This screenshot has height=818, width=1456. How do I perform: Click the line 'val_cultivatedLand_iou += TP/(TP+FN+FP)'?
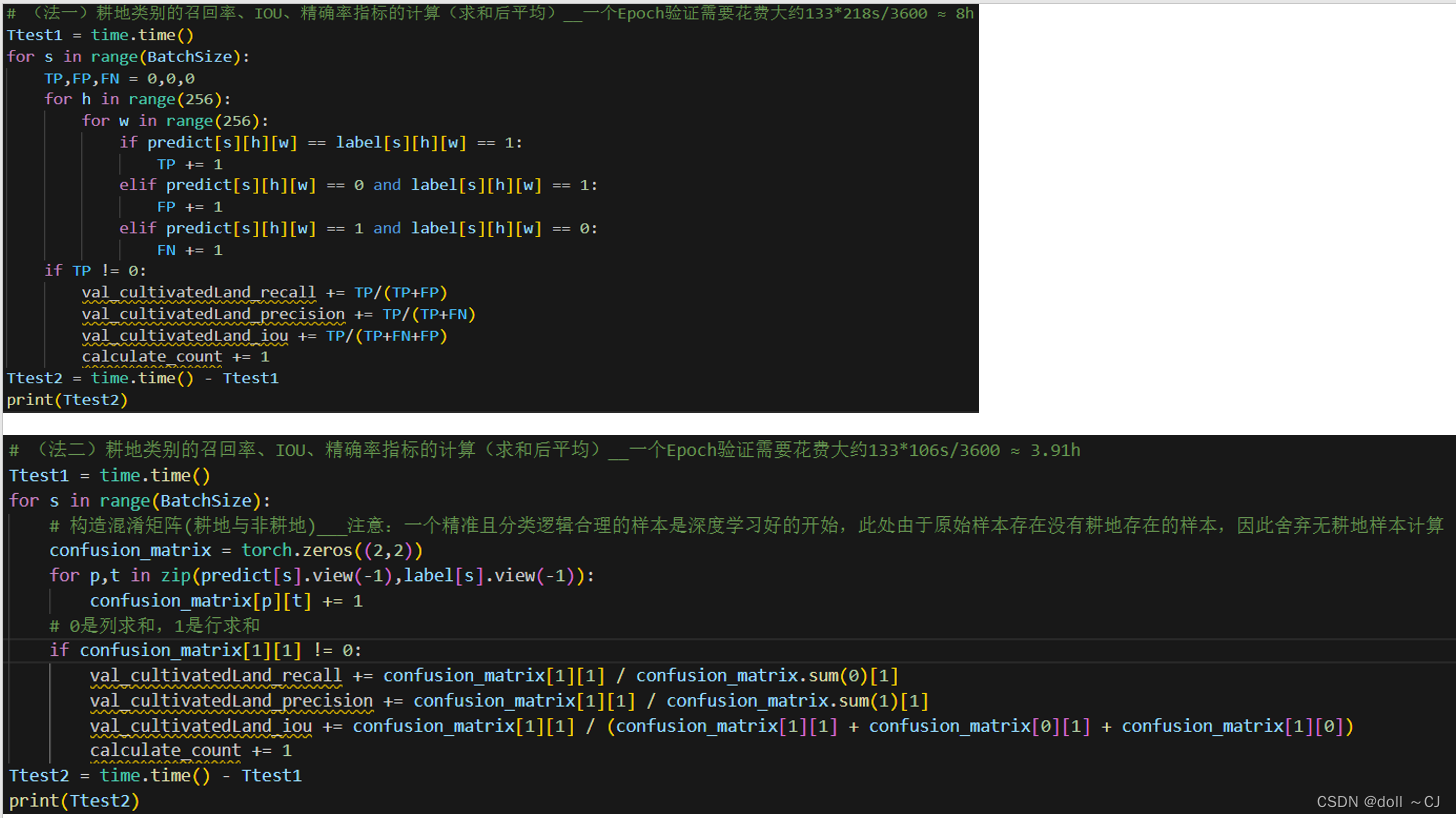pos(264,336)
